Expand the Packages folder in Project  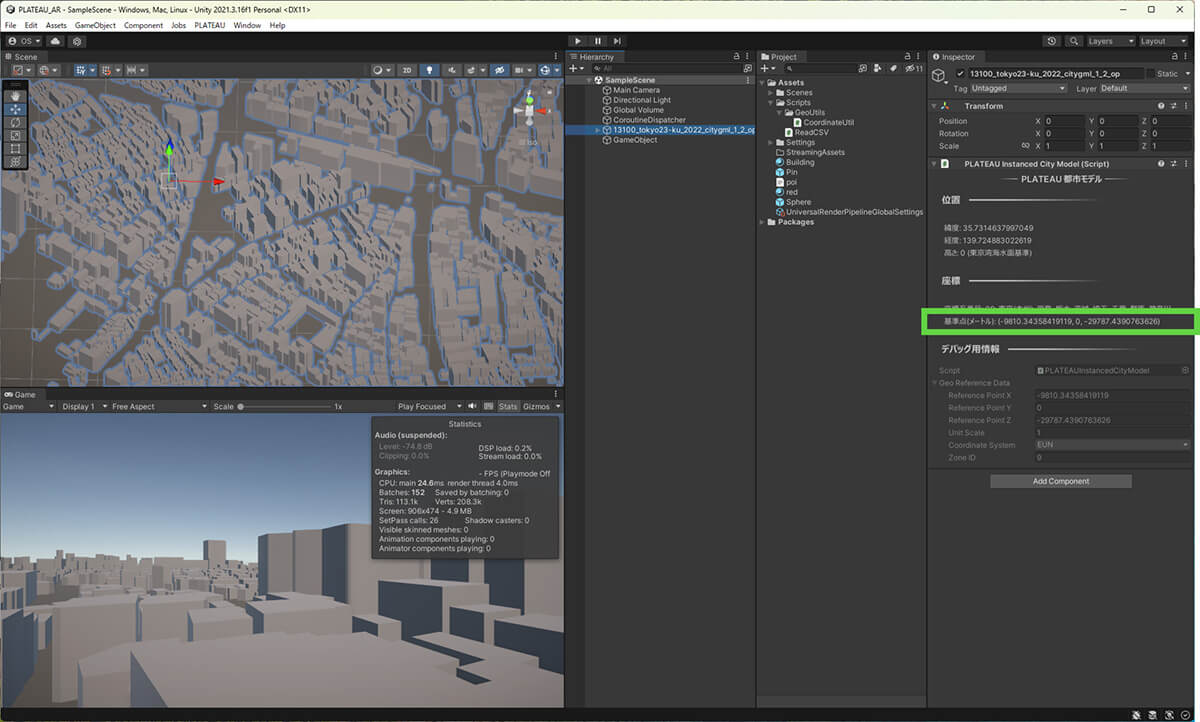point(762,222)
